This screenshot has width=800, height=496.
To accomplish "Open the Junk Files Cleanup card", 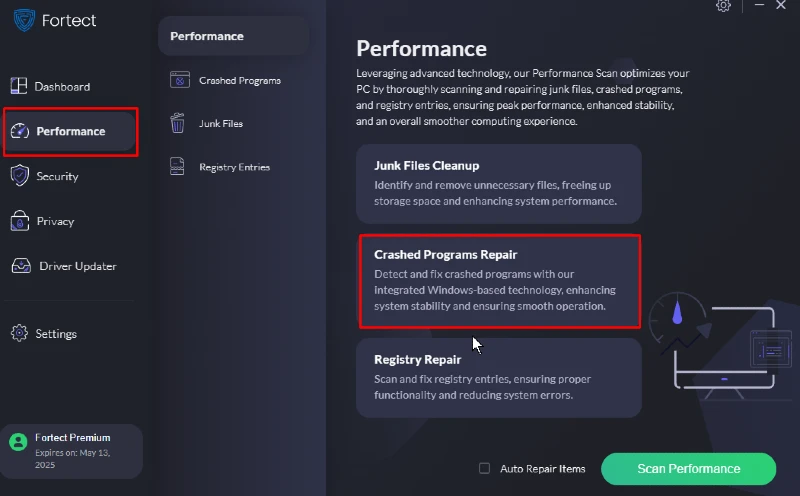I will pos(498,183).
